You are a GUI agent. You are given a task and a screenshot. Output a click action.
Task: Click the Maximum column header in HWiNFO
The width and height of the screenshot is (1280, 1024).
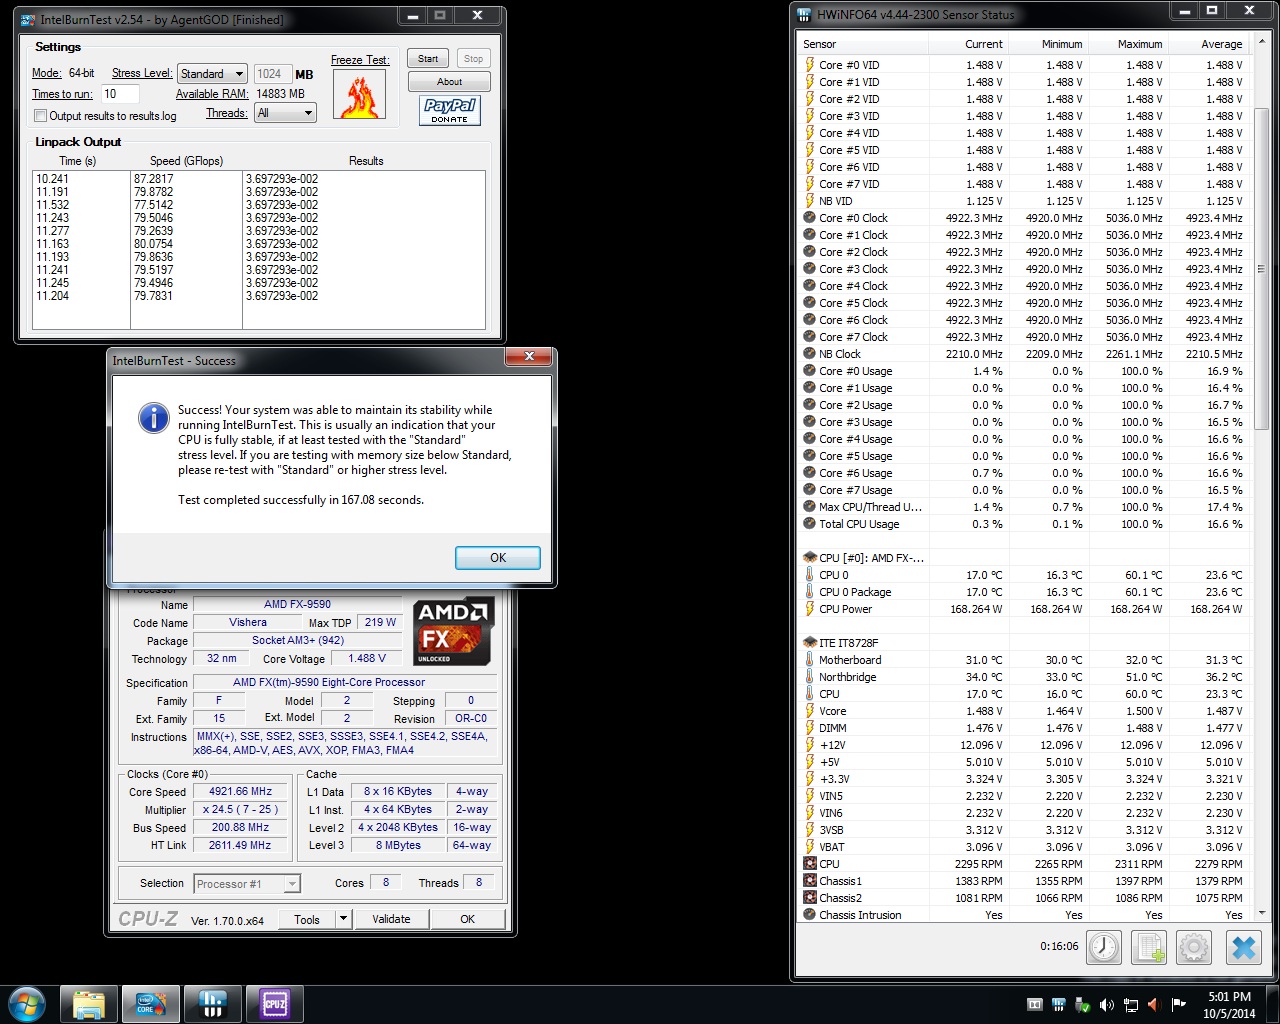click(x=1128, y=44)
